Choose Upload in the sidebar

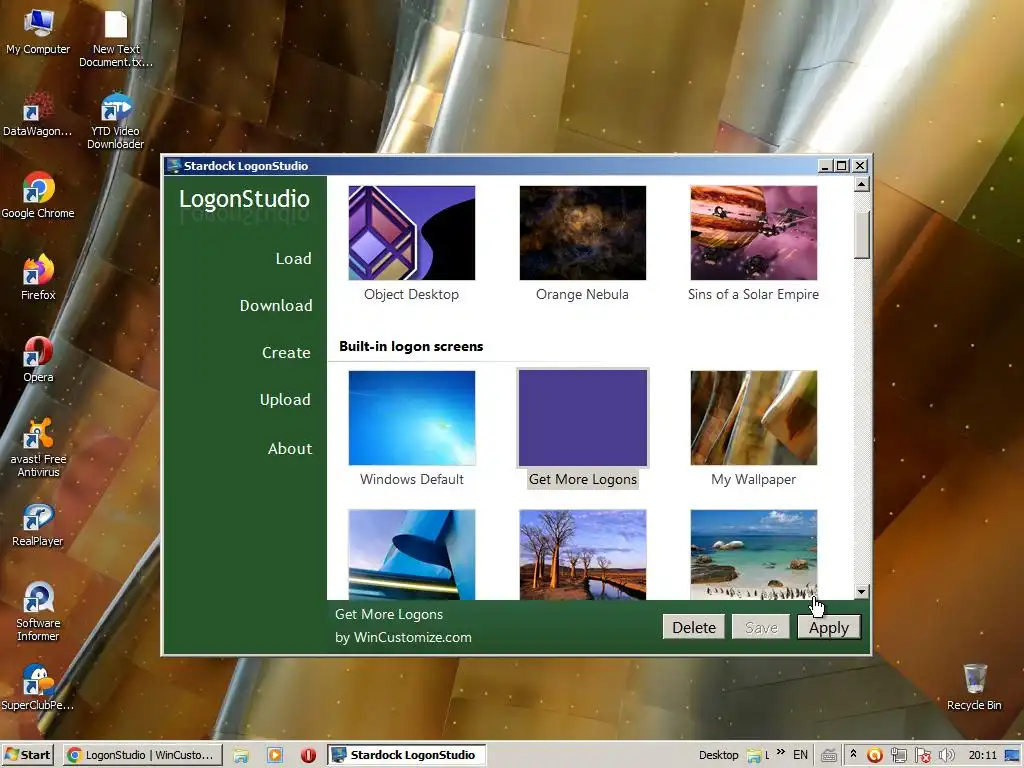click(285, 400)
